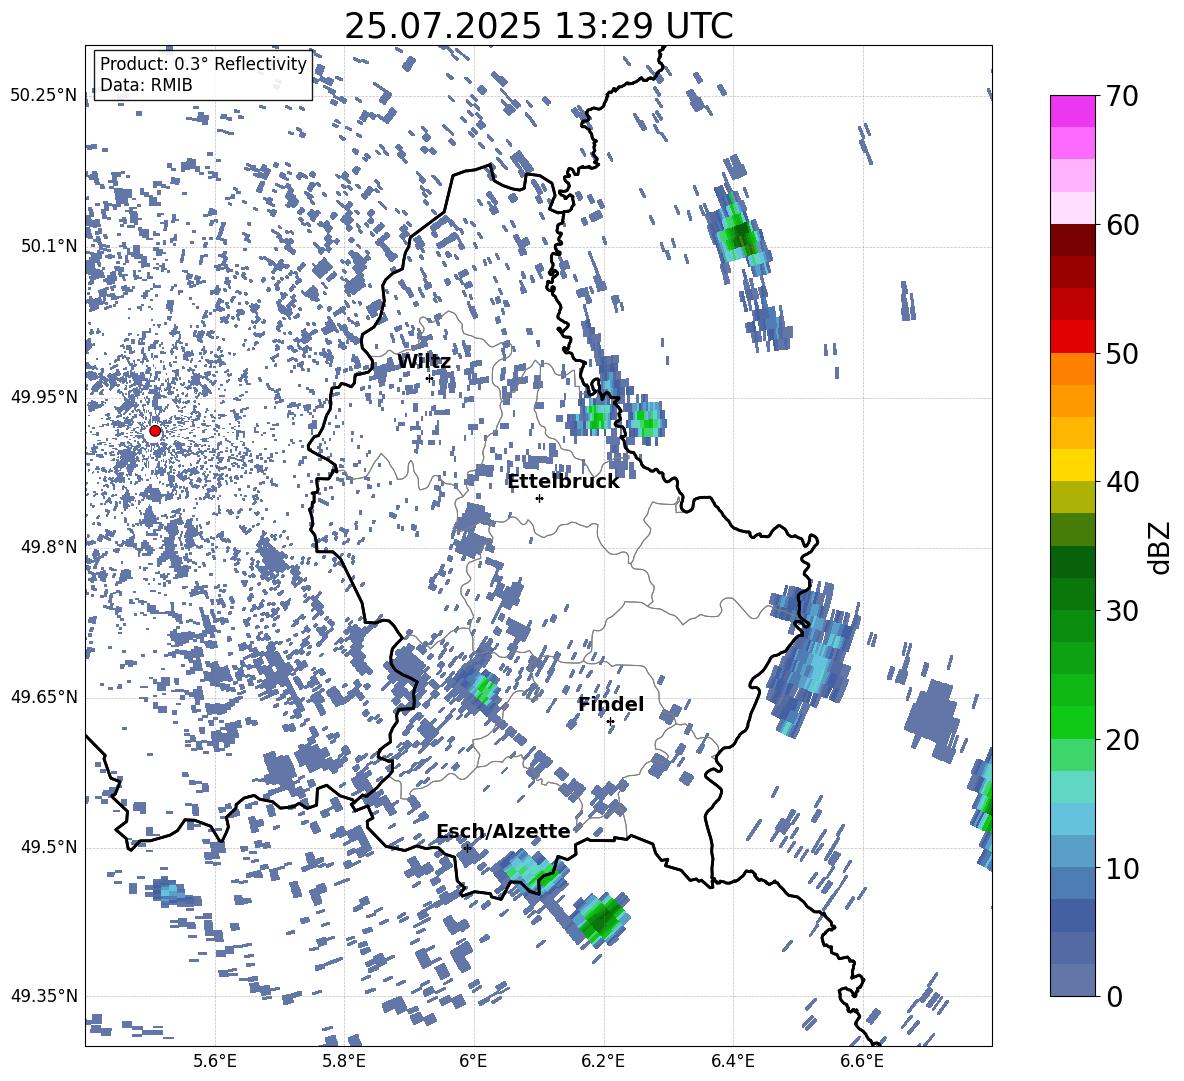Click the 49.8°N latitude label
Viewport: 1184px width, 1081px height.
tap(49, 547)
